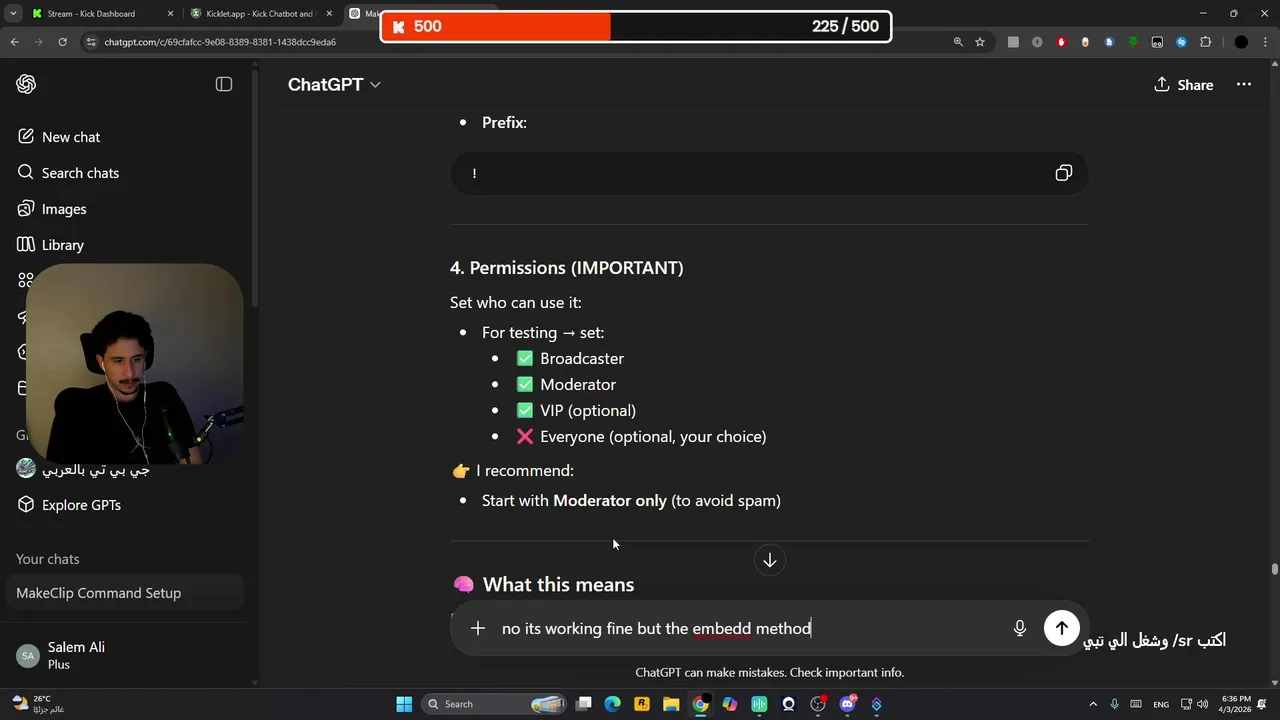Collapse the sidebar with the panel icon
Image resolution: width=1280 pixels, height=720 pixels.
(224, 84)
